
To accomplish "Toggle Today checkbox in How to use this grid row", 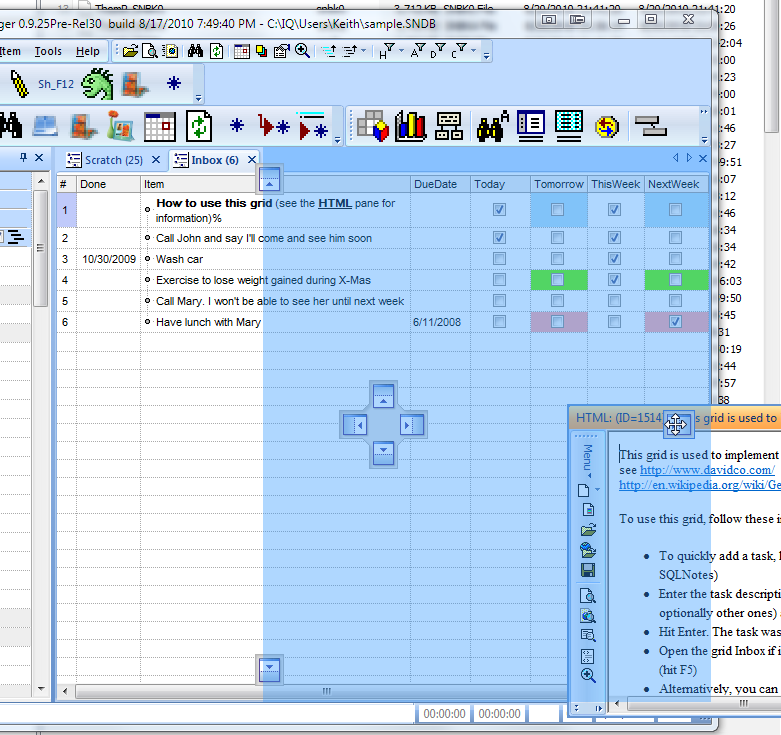I will click(x=499, y=210).
